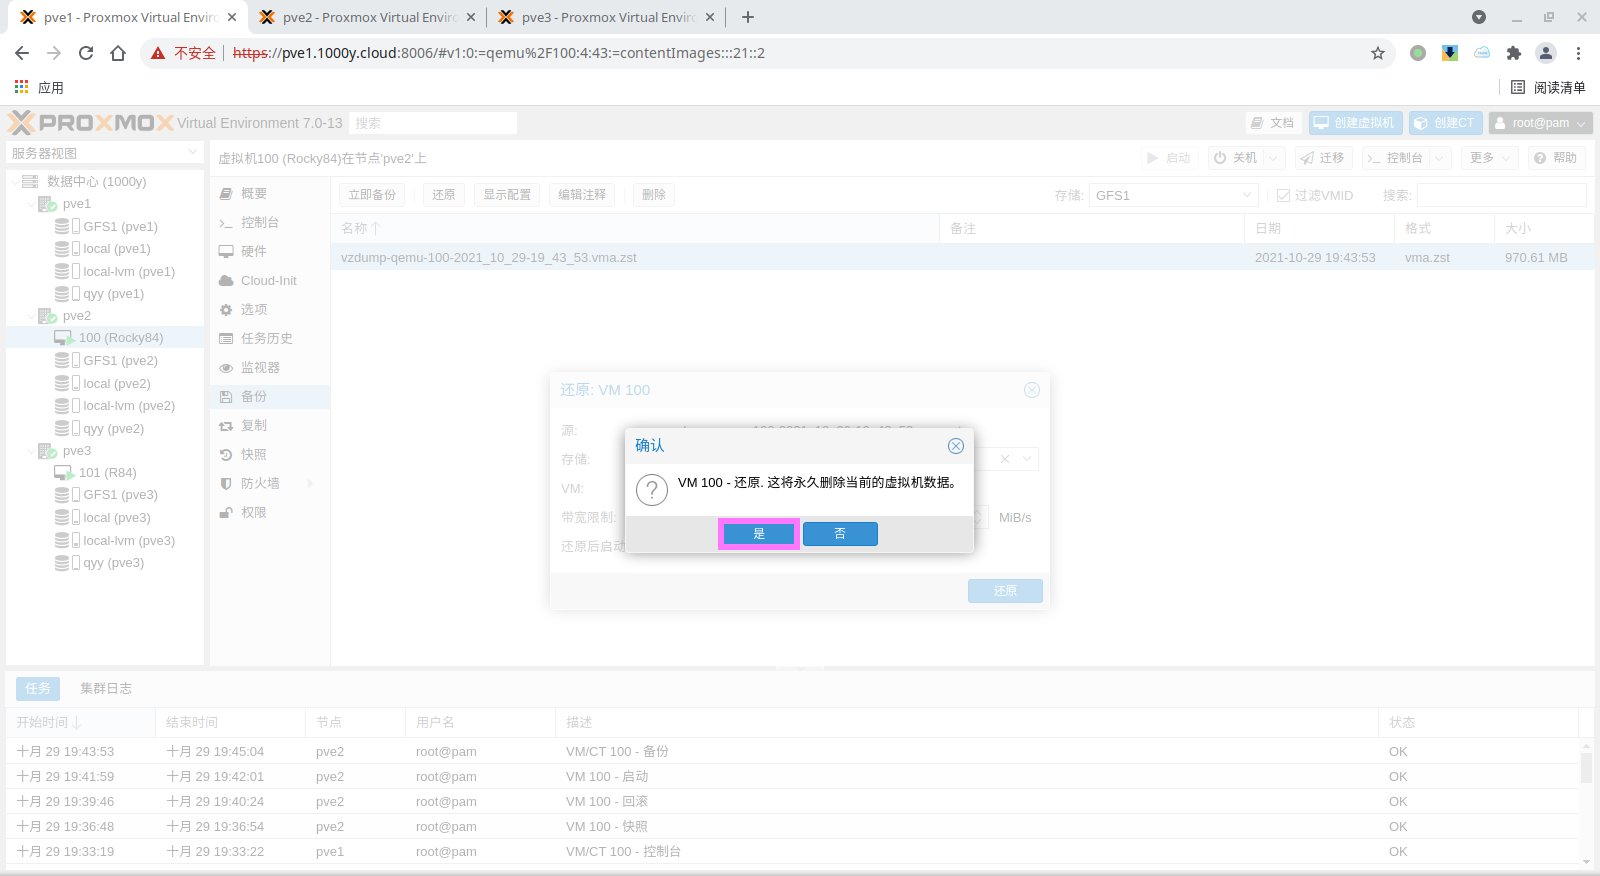Reload the page with refresh icon

tap(86, 53)
